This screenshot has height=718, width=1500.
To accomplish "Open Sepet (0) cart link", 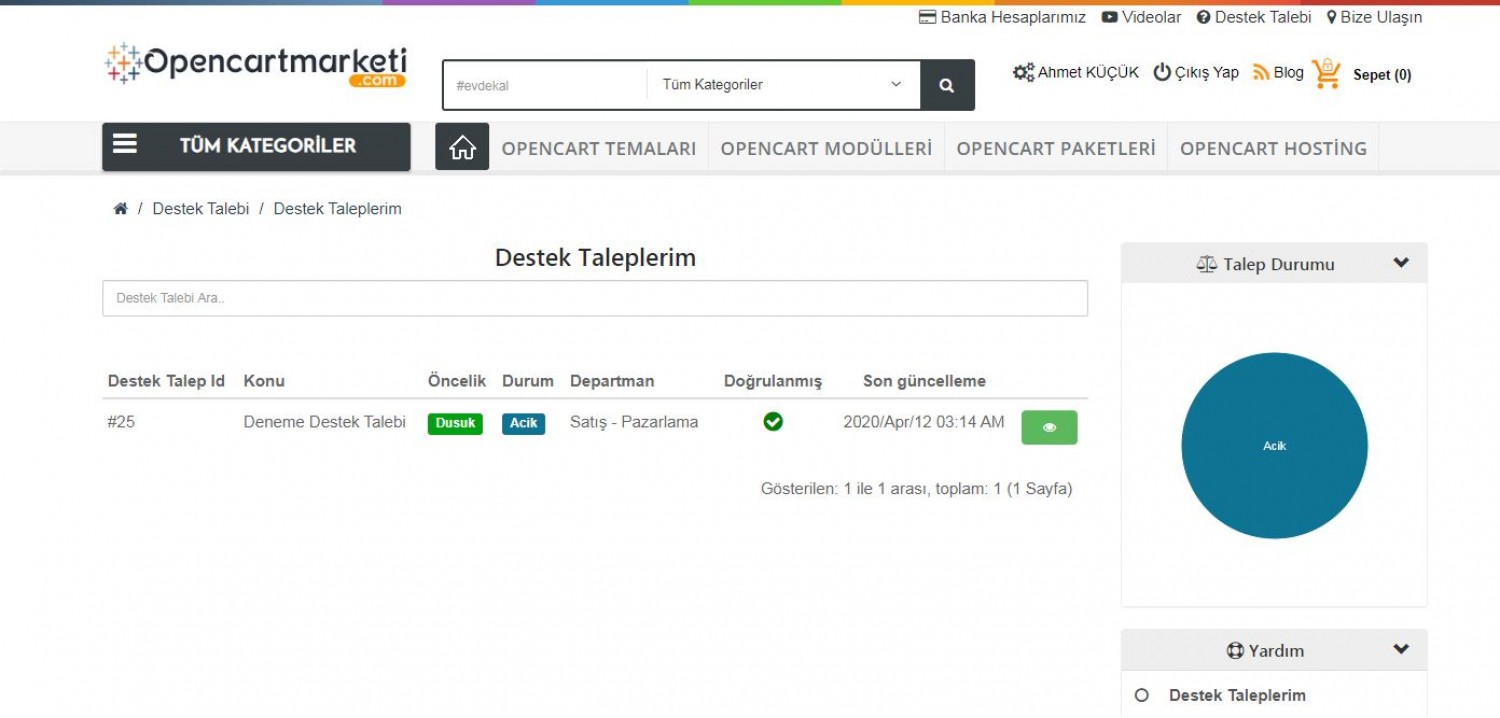I will pos(1382,75).
